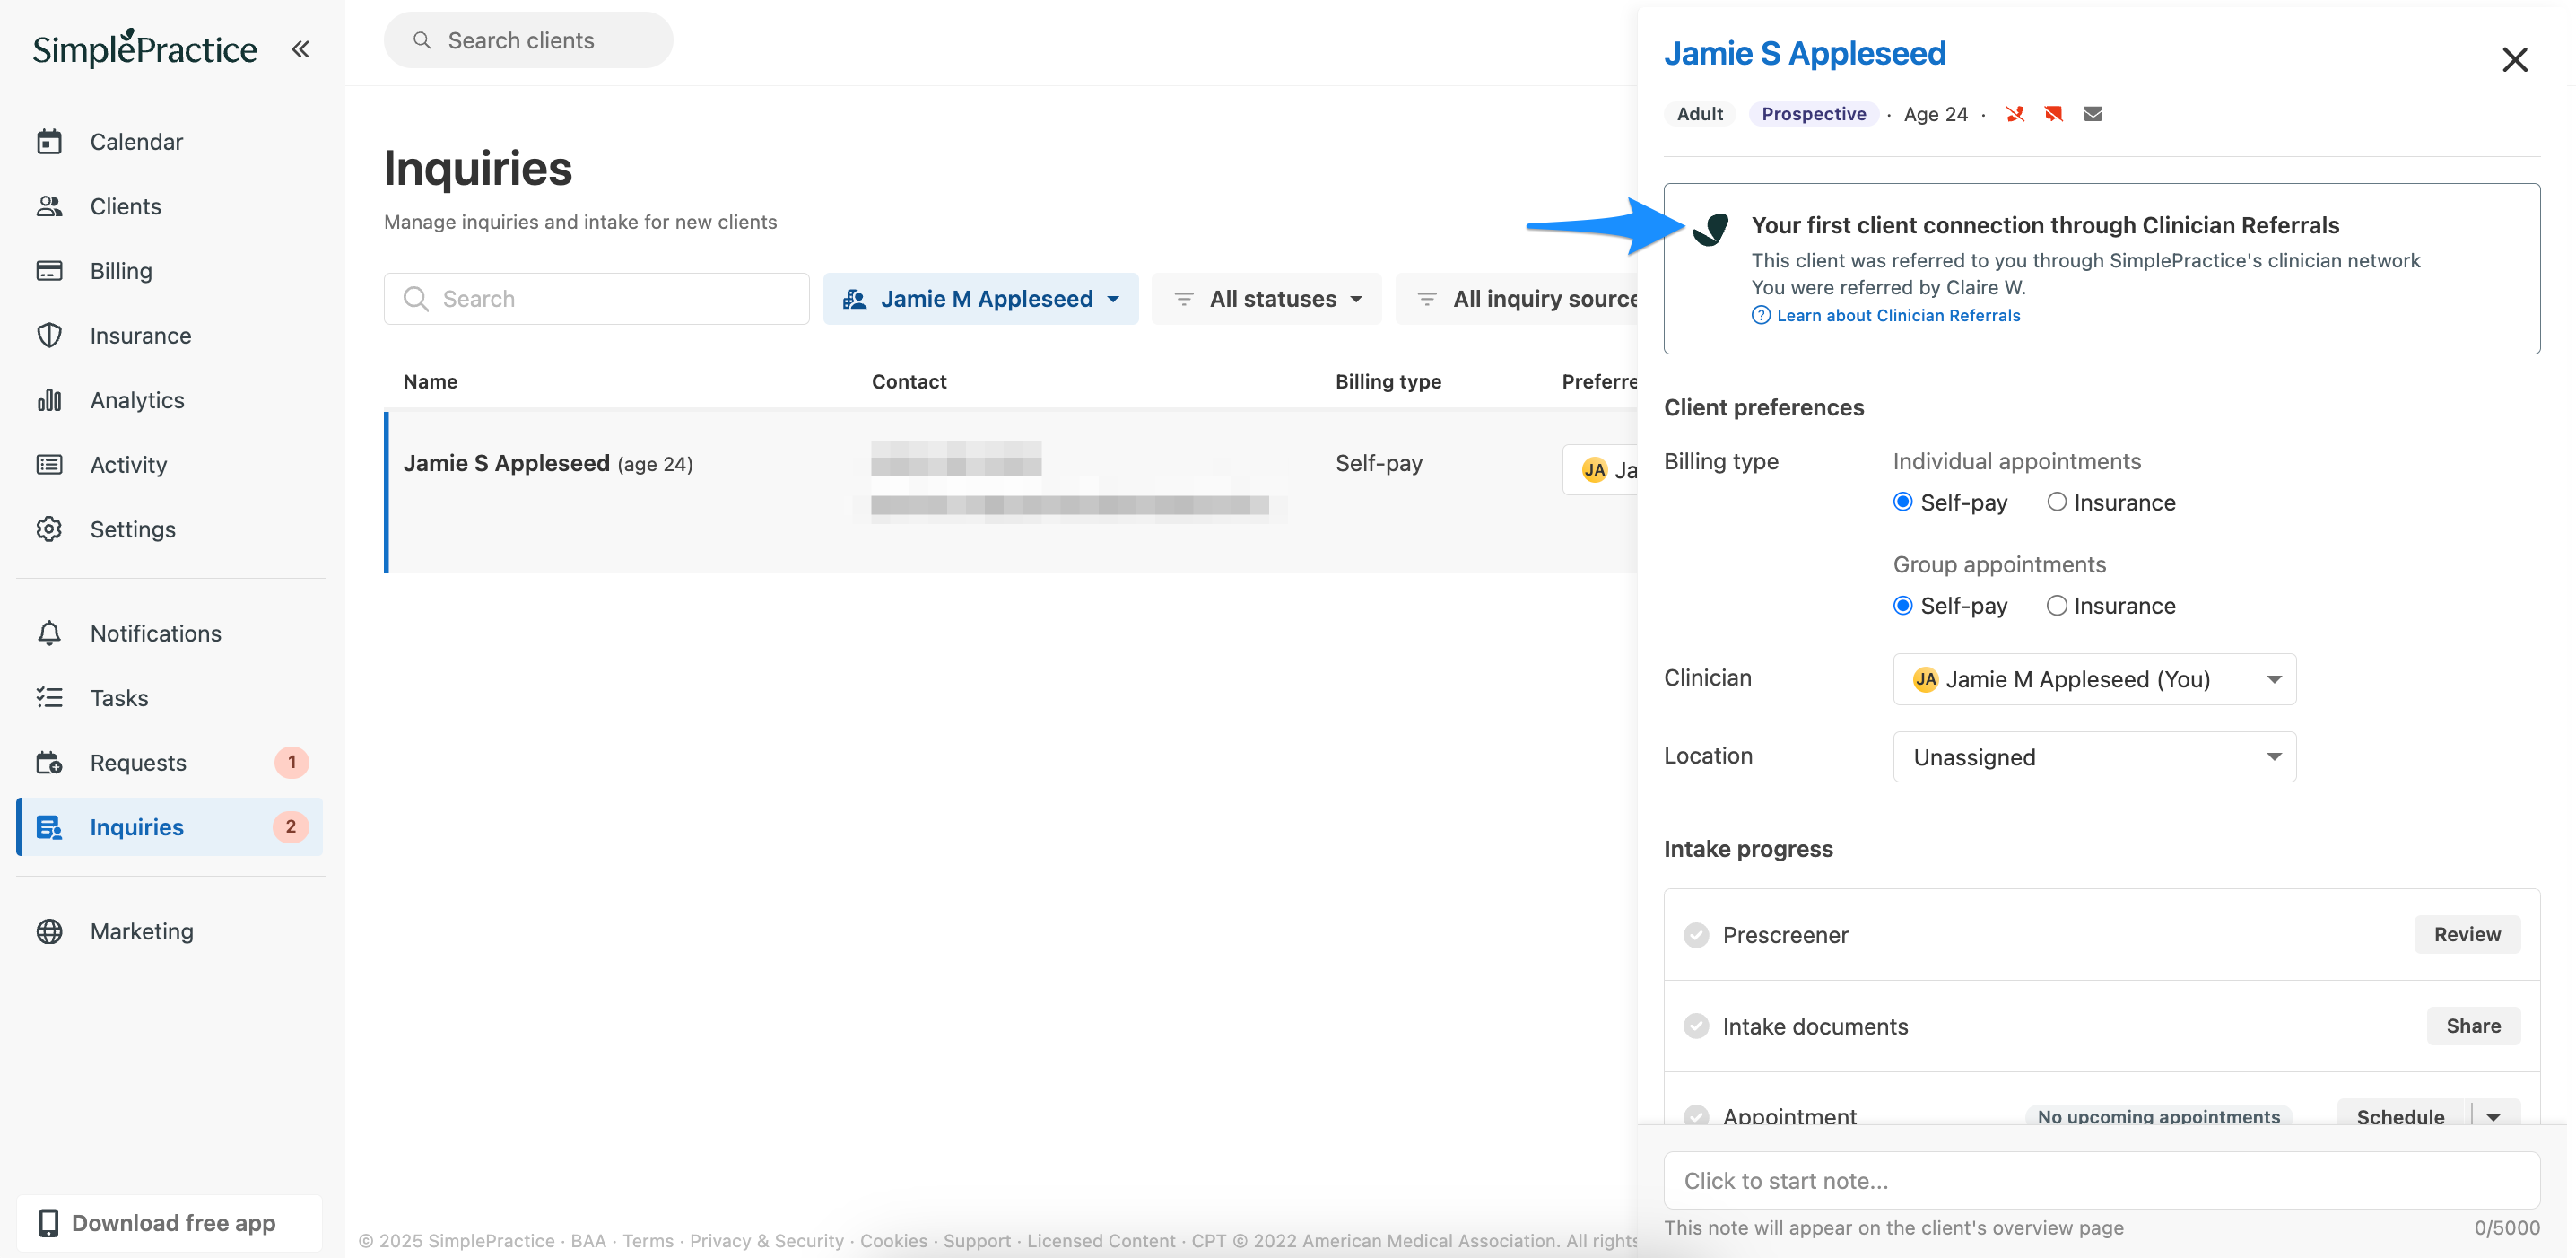Viewport: 2576px width, 1258px height.
Task: Open the All statuses filter dropdown
Action: 1267,299
